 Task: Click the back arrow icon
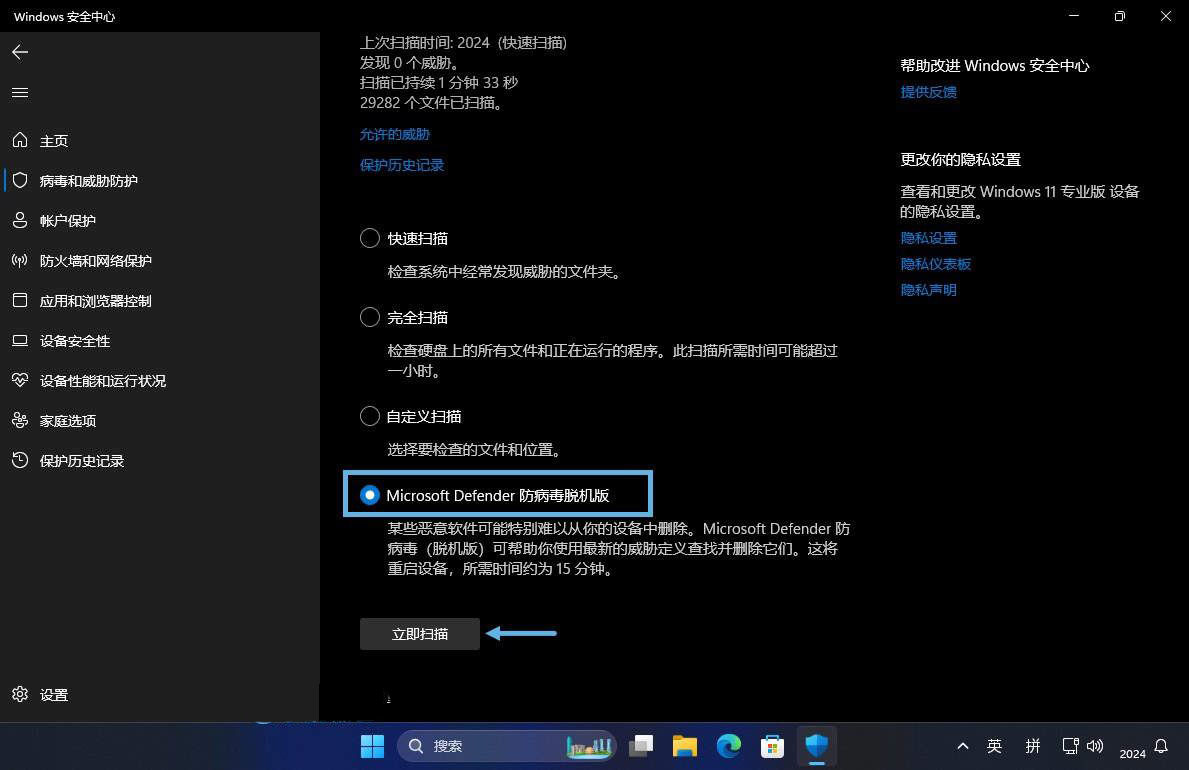coord(20,52)
